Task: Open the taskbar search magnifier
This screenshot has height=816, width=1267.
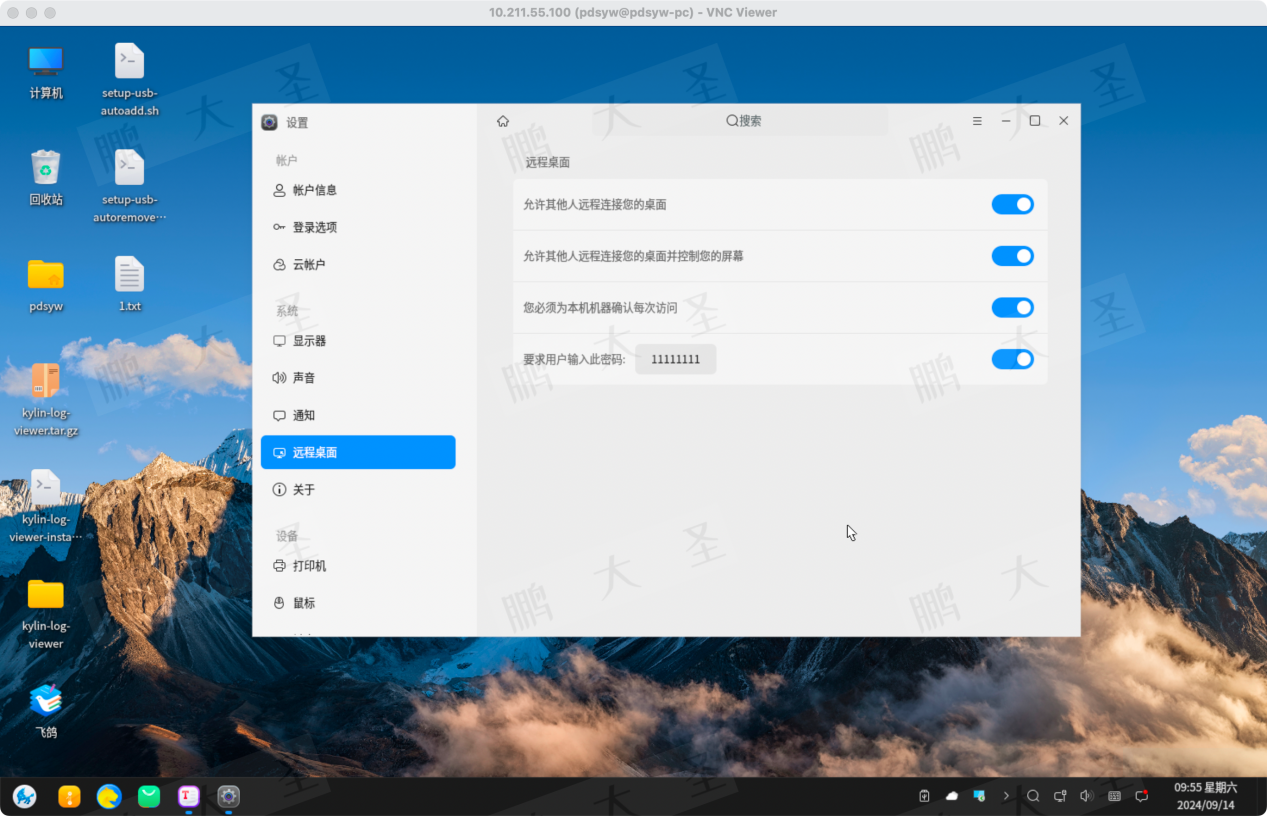Action: tap(1033, 796)
